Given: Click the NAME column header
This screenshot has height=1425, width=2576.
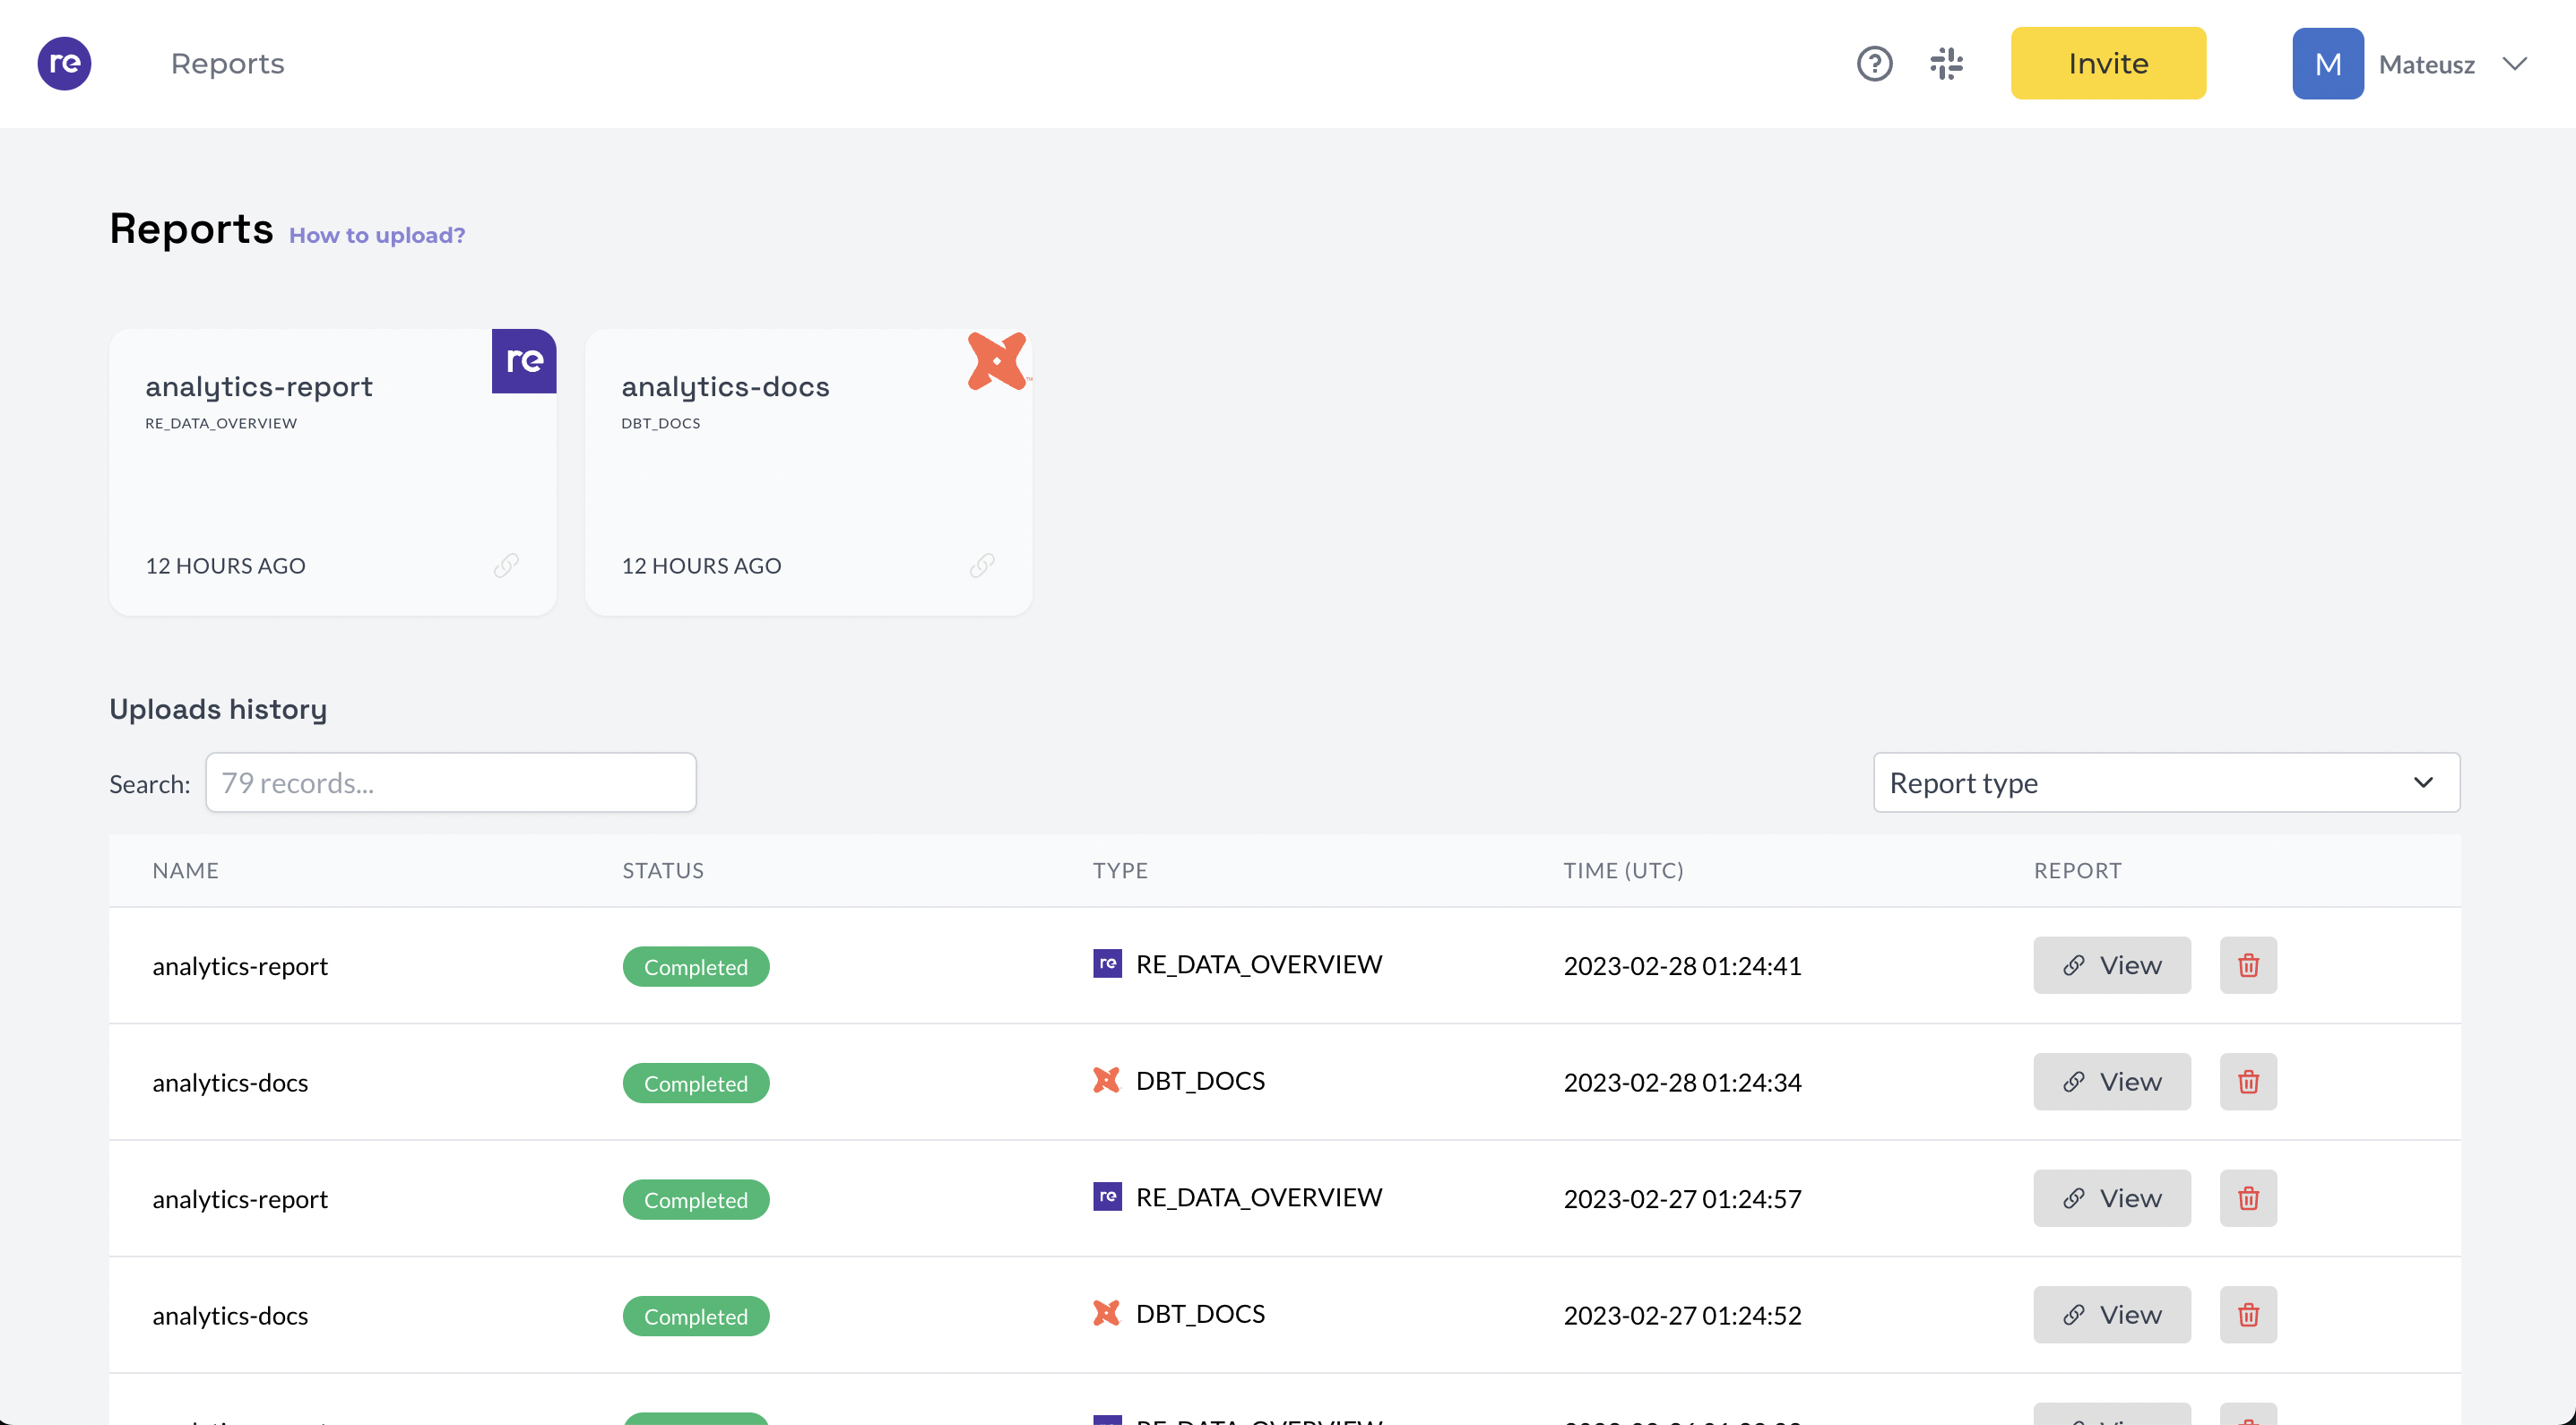Looking at the screenshot, I should click(x=185, y=870).
